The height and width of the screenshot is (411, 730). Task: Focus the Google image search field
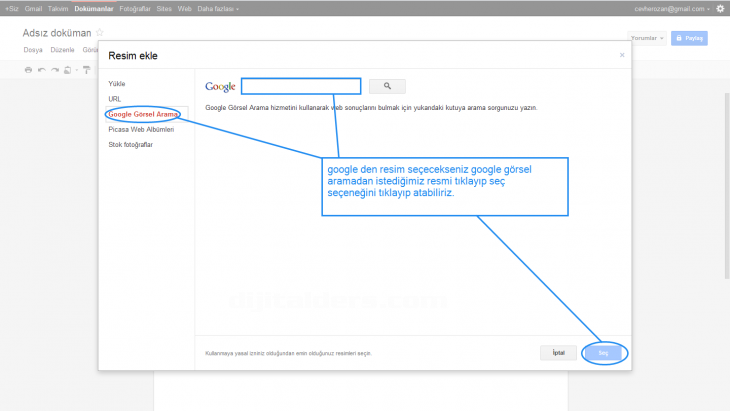300,86
